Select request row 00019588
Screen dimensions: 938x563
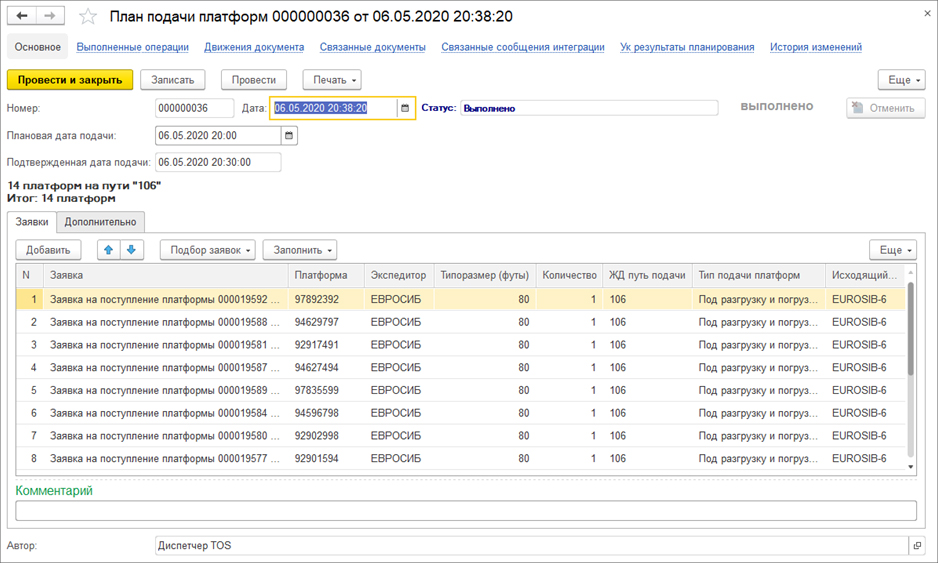click(x=460, y=322)
